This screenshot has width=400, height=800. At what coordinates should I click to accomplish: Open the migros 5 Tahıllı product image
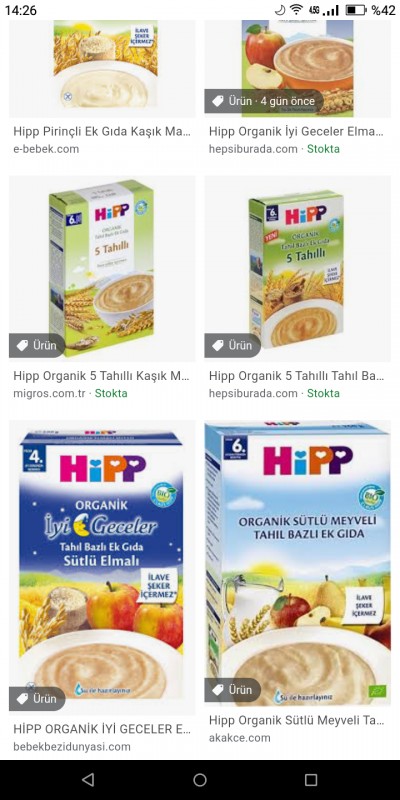[x=102, y=269]
